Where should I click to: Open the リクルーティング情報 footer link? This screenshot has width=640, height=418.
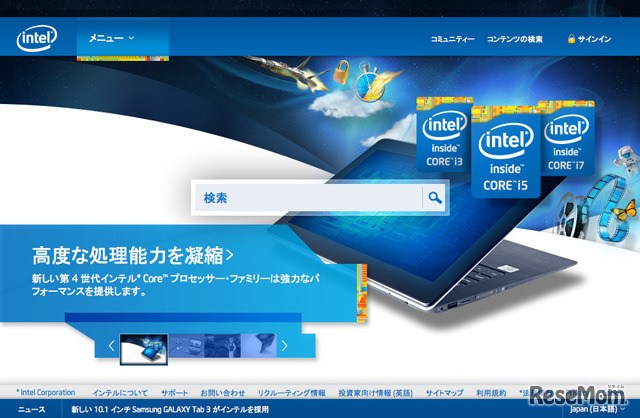click(x=291, y=393)
